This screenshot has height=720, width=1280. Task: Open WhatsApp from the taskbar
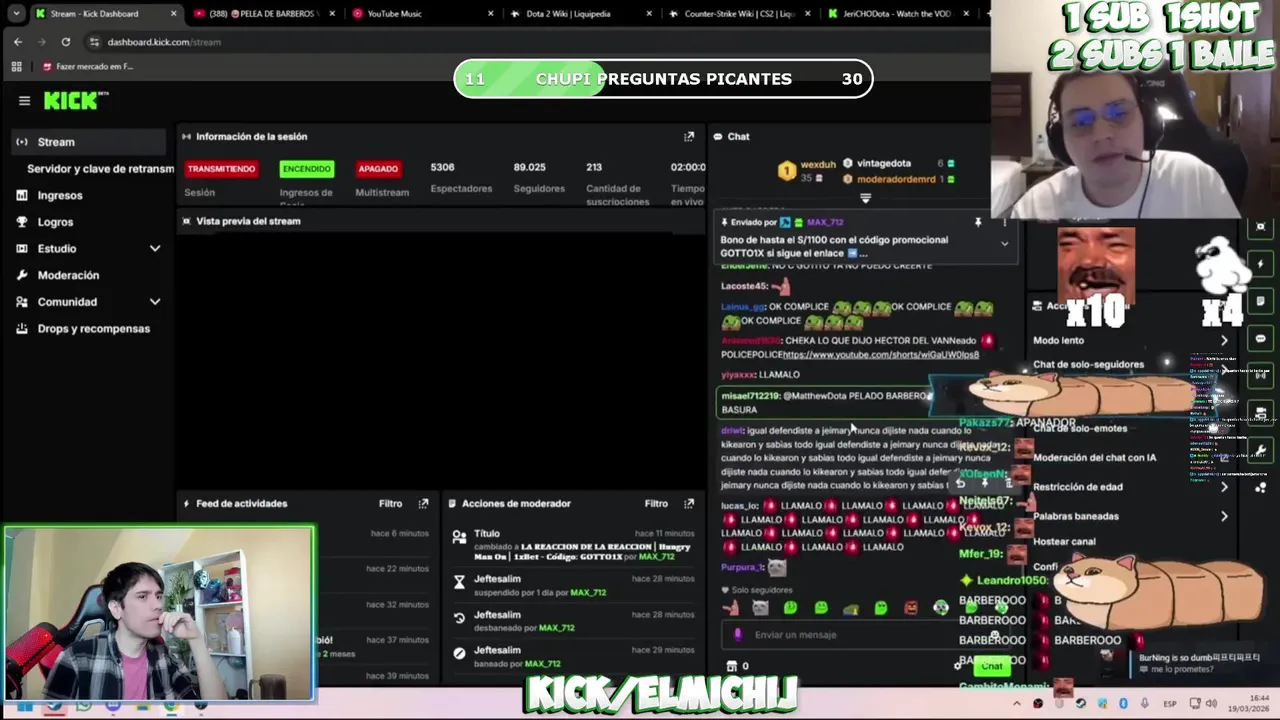(x=83, y=704)
